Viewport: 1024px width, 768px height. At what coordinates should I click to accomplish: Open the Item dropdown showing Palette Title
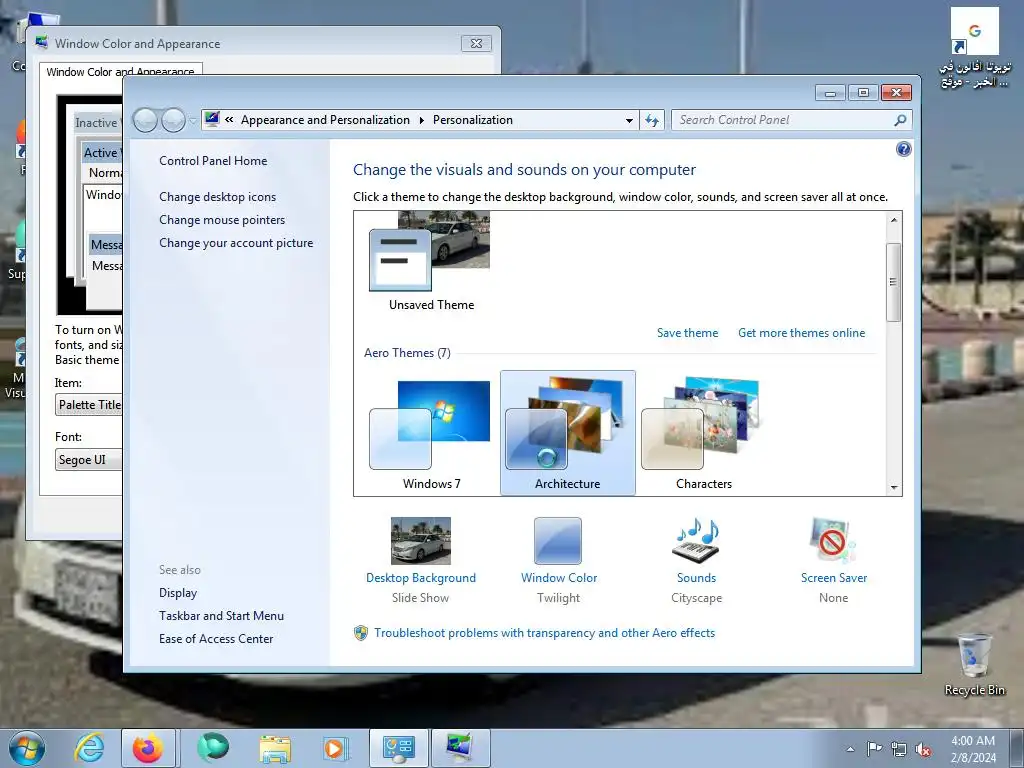[x=89, y=405]
